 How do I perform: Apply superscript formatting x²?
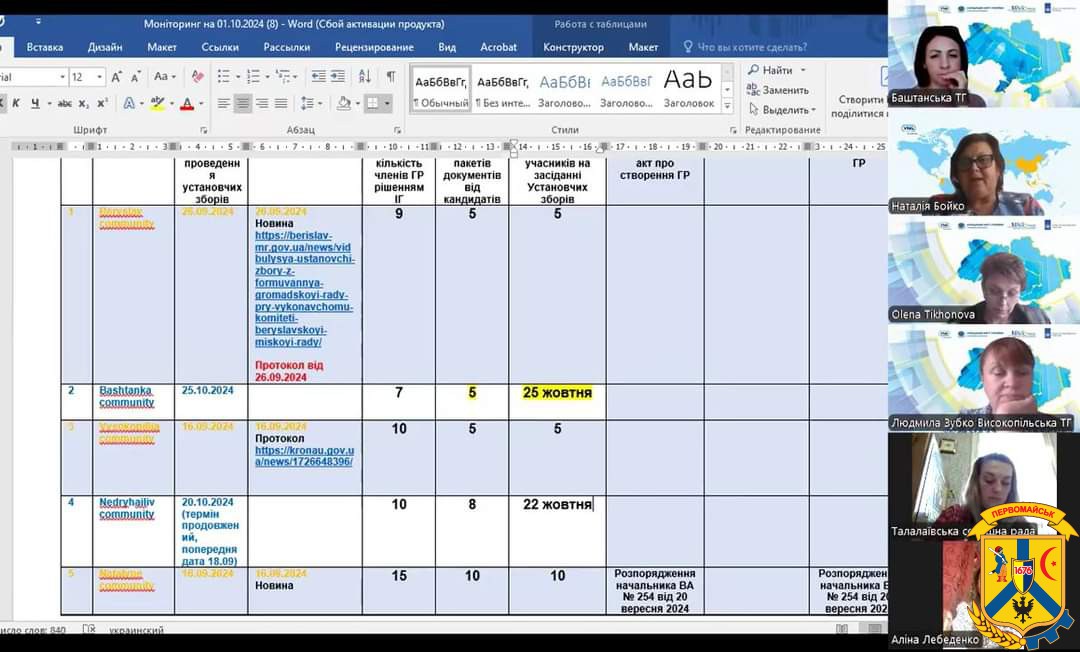[103, 103]
